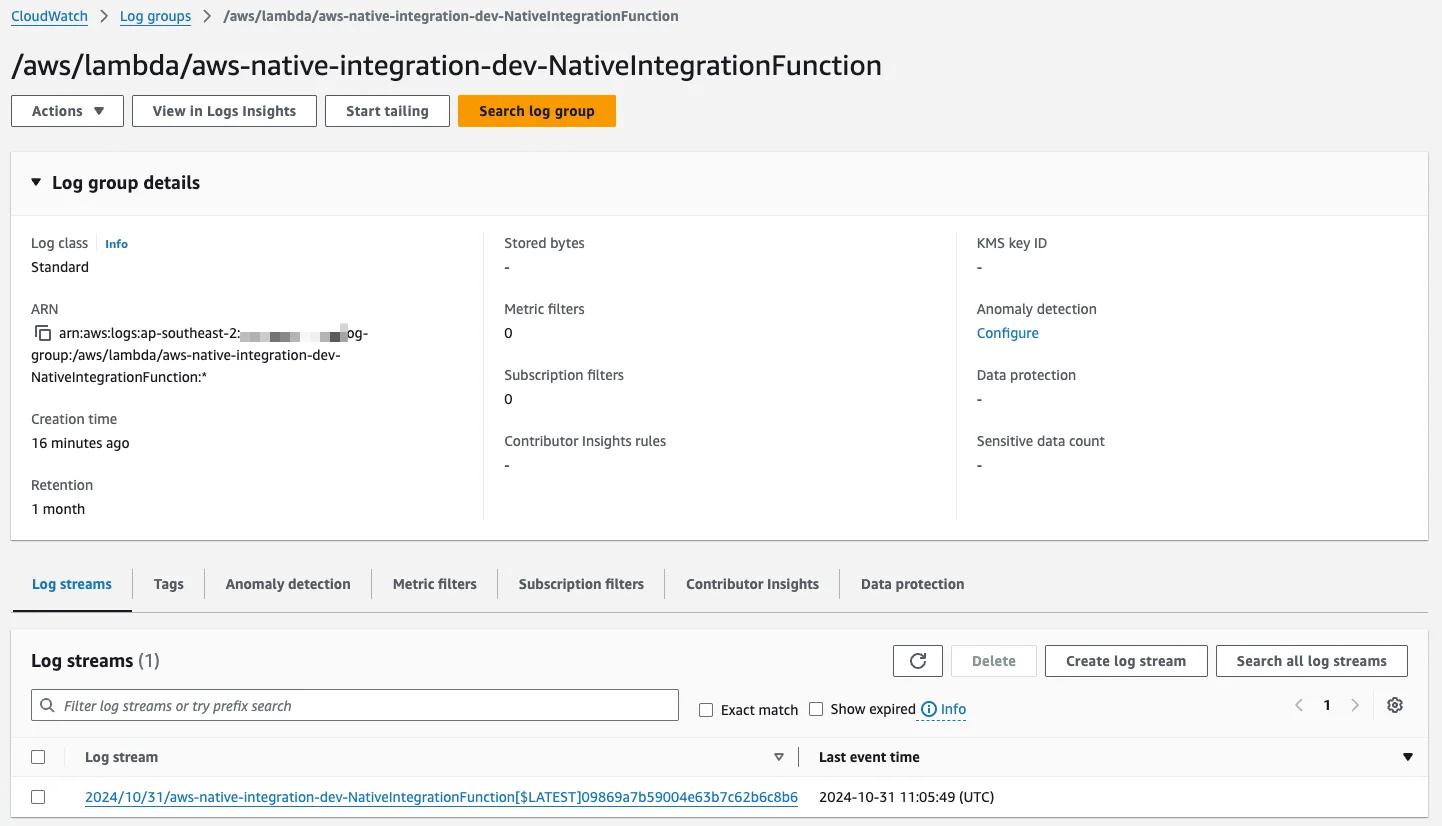Screen dimensions: 1442x826
Task: Open the Anomaly detection tab
Action: pos(288,584)
